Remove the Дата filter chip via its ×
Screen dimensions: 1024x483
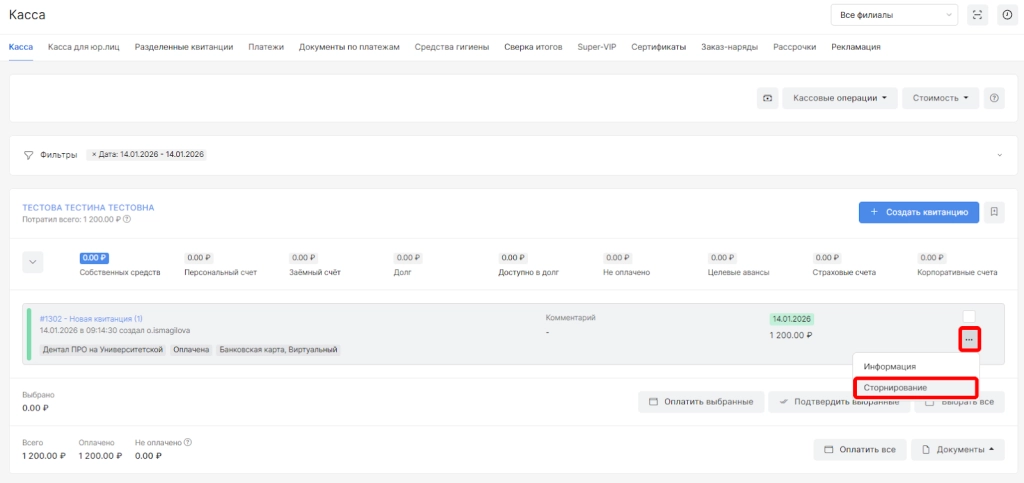click(x=94, y=155)
